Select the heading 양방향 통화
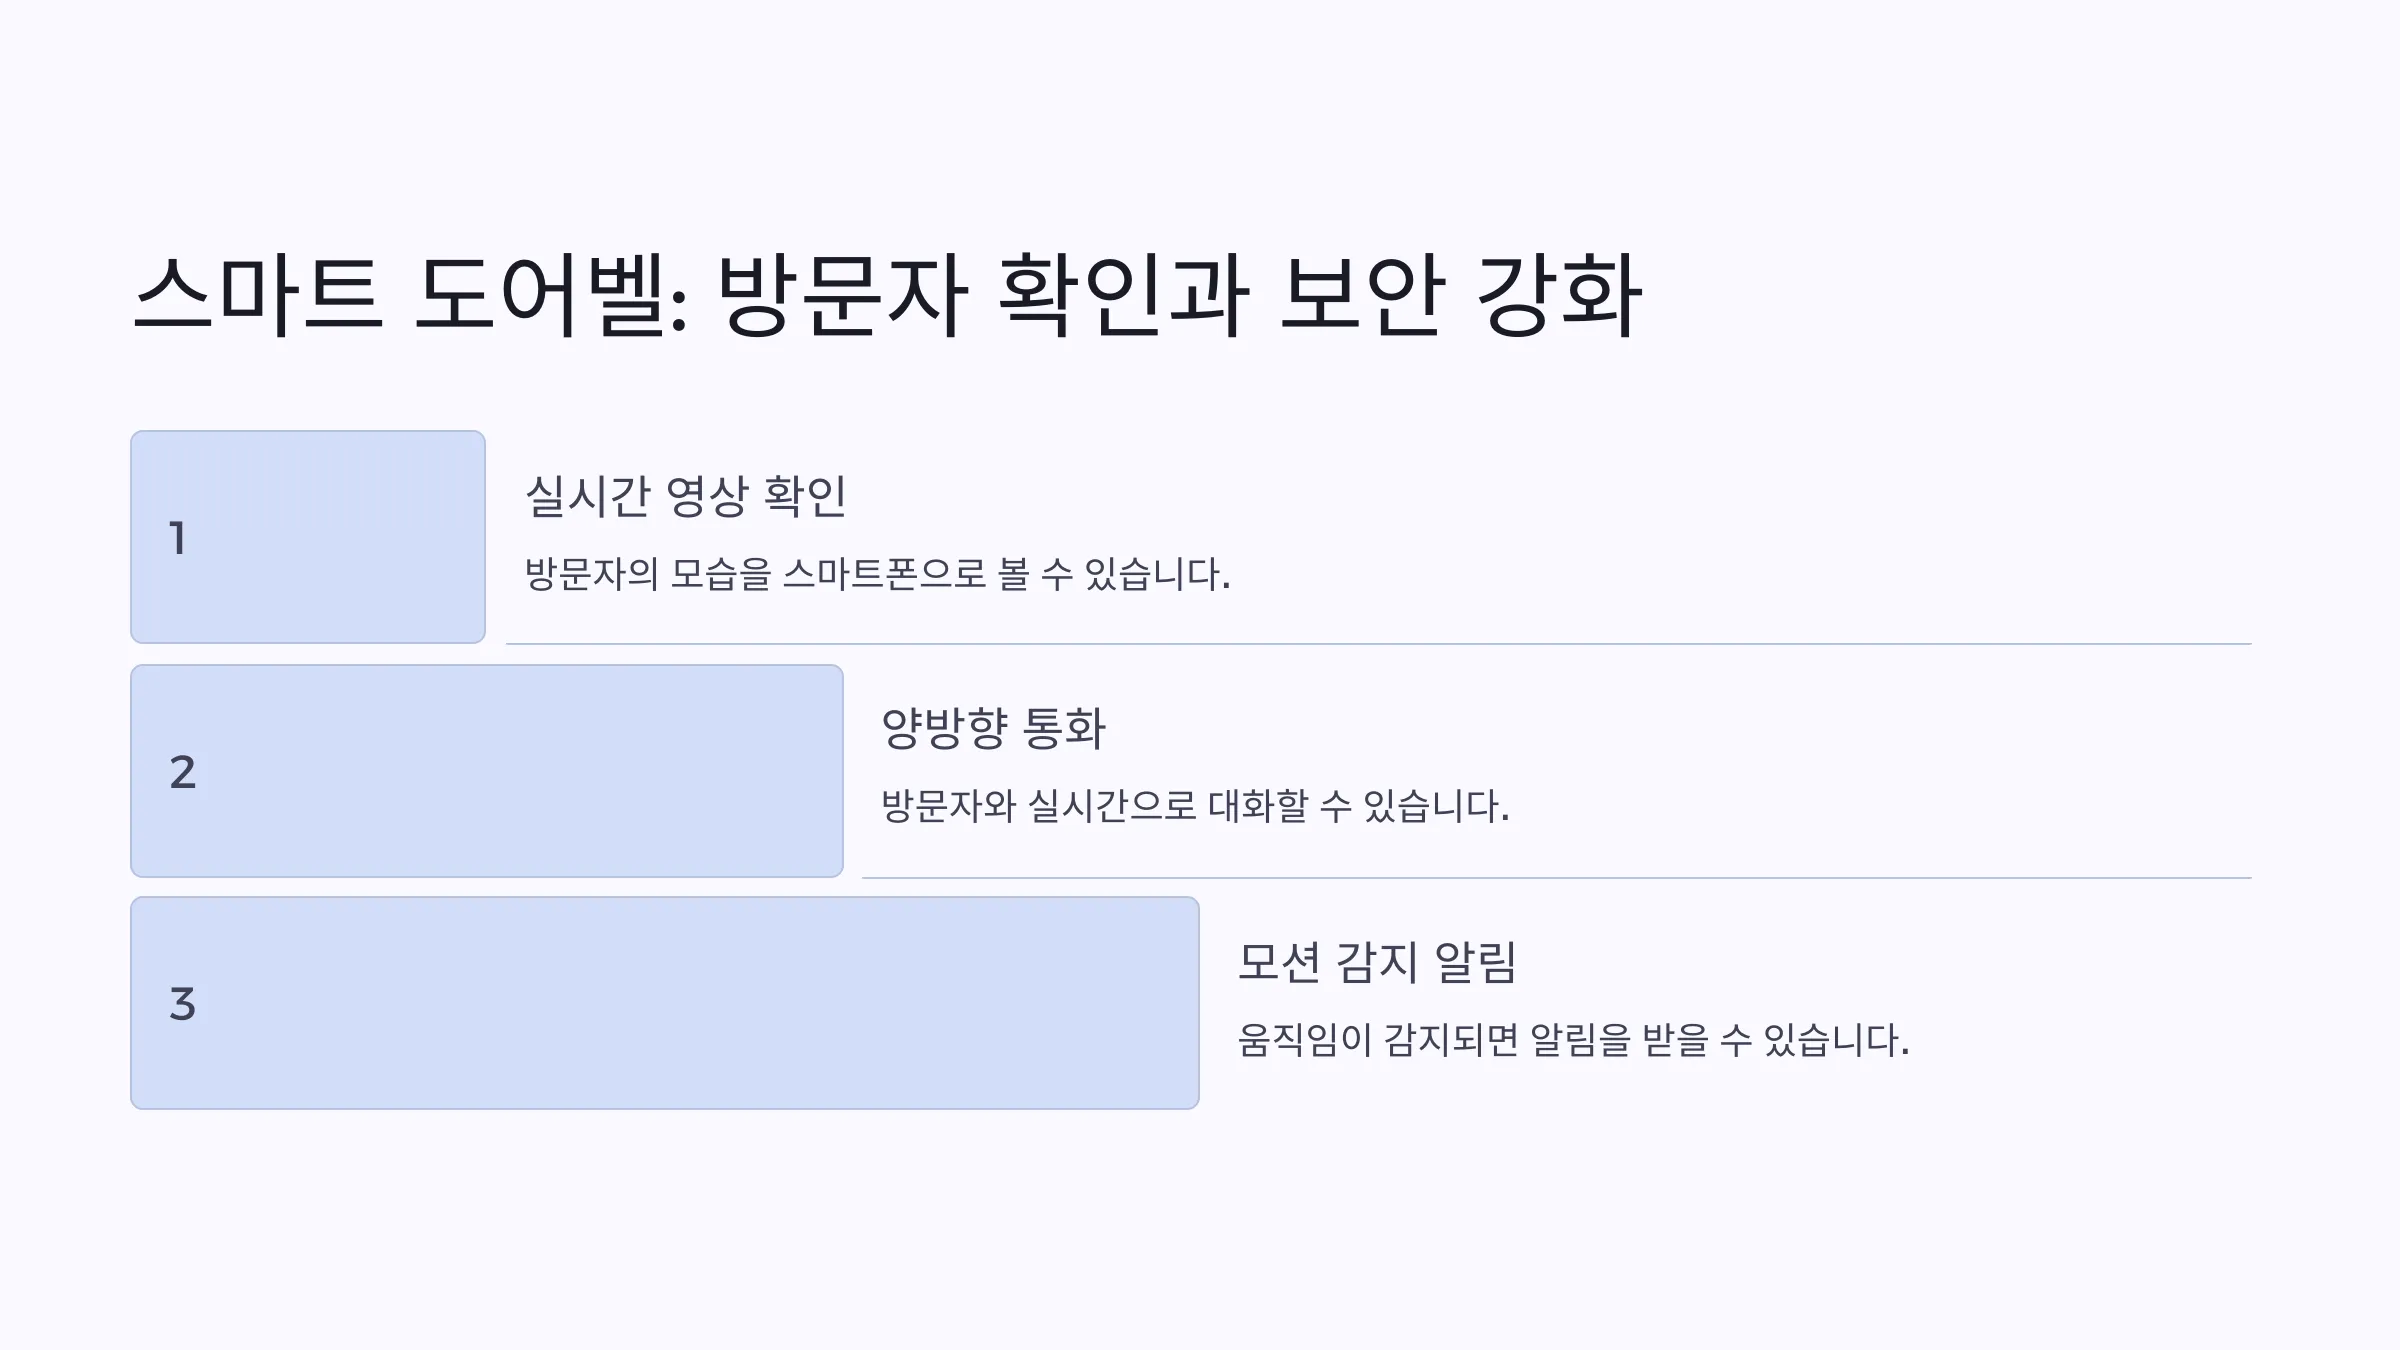This screenshot has height=1350, width=2400. pos(993,728)
